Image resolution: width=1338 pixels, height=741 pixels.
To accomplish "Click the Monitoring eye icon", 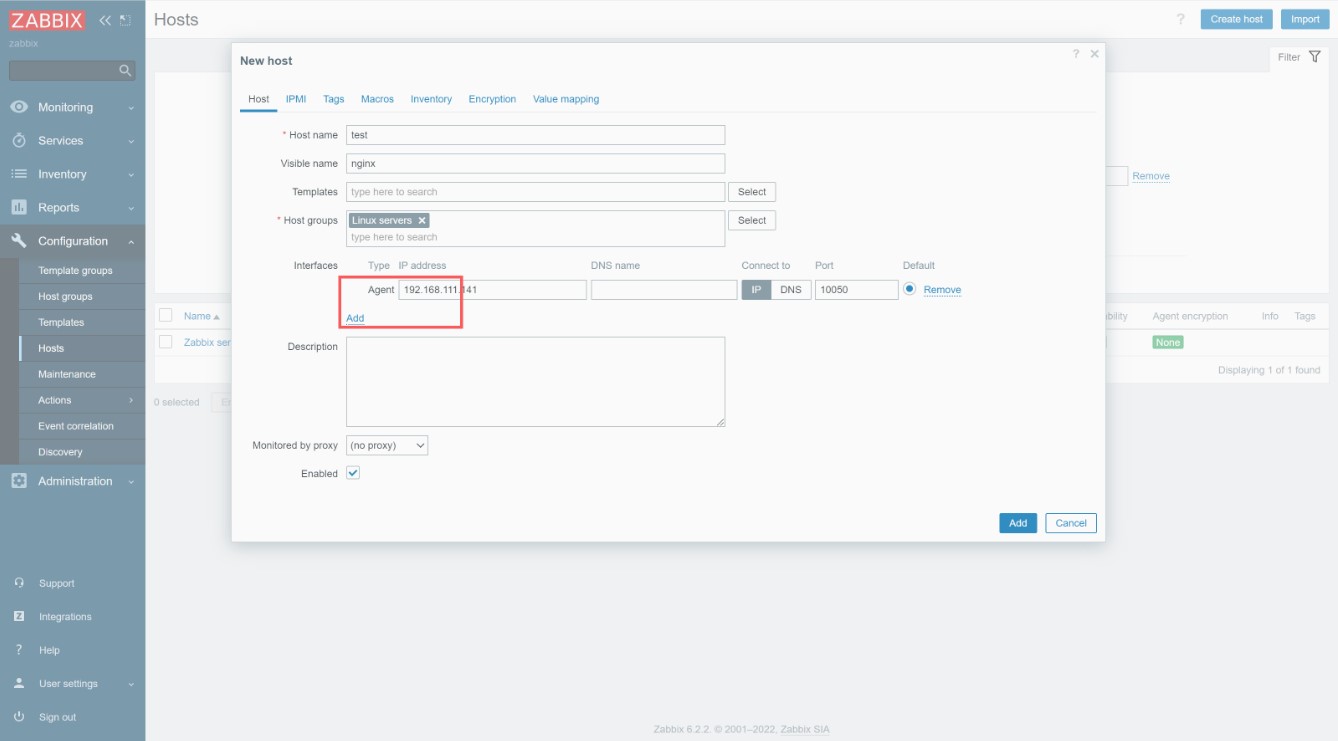I will pos(19,107).
